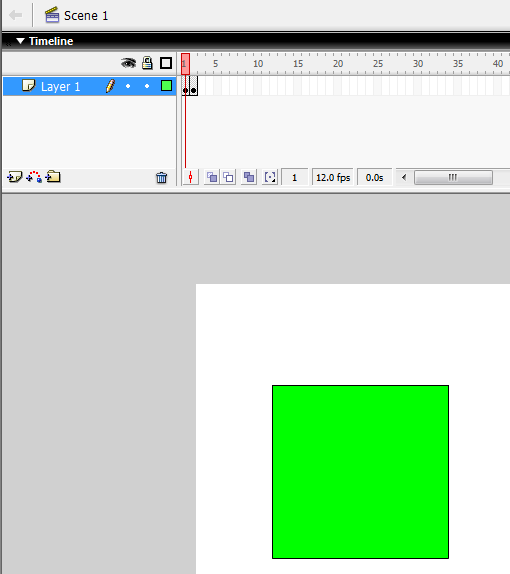The height and width of the screenshot is (574, 510).
Task: Toggle Layer 1 visibility dot
Action: click(128, 86)
